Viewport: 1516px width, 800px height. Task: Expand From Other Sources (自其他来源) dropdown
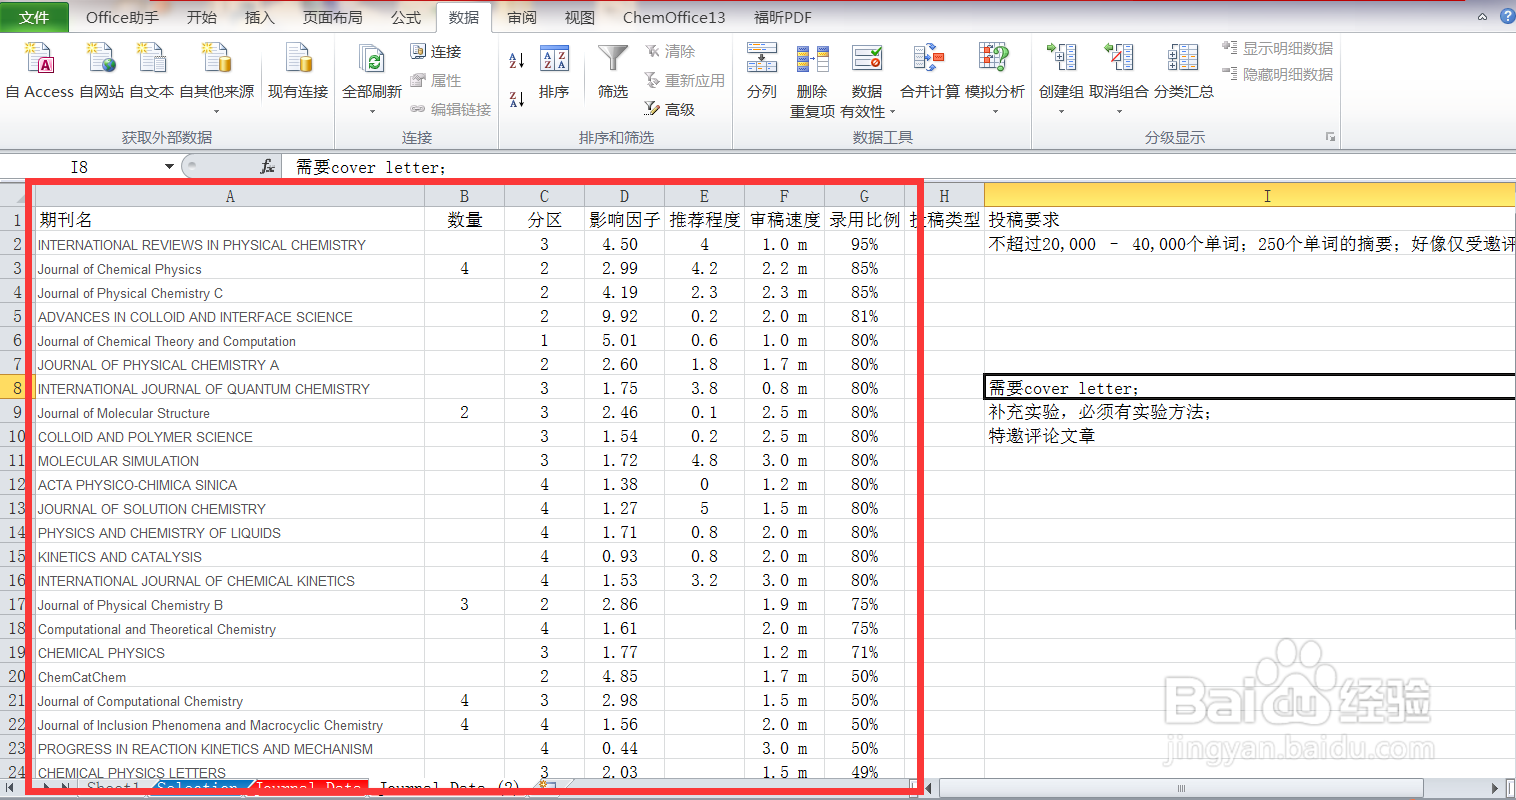(x=217, y=110)
